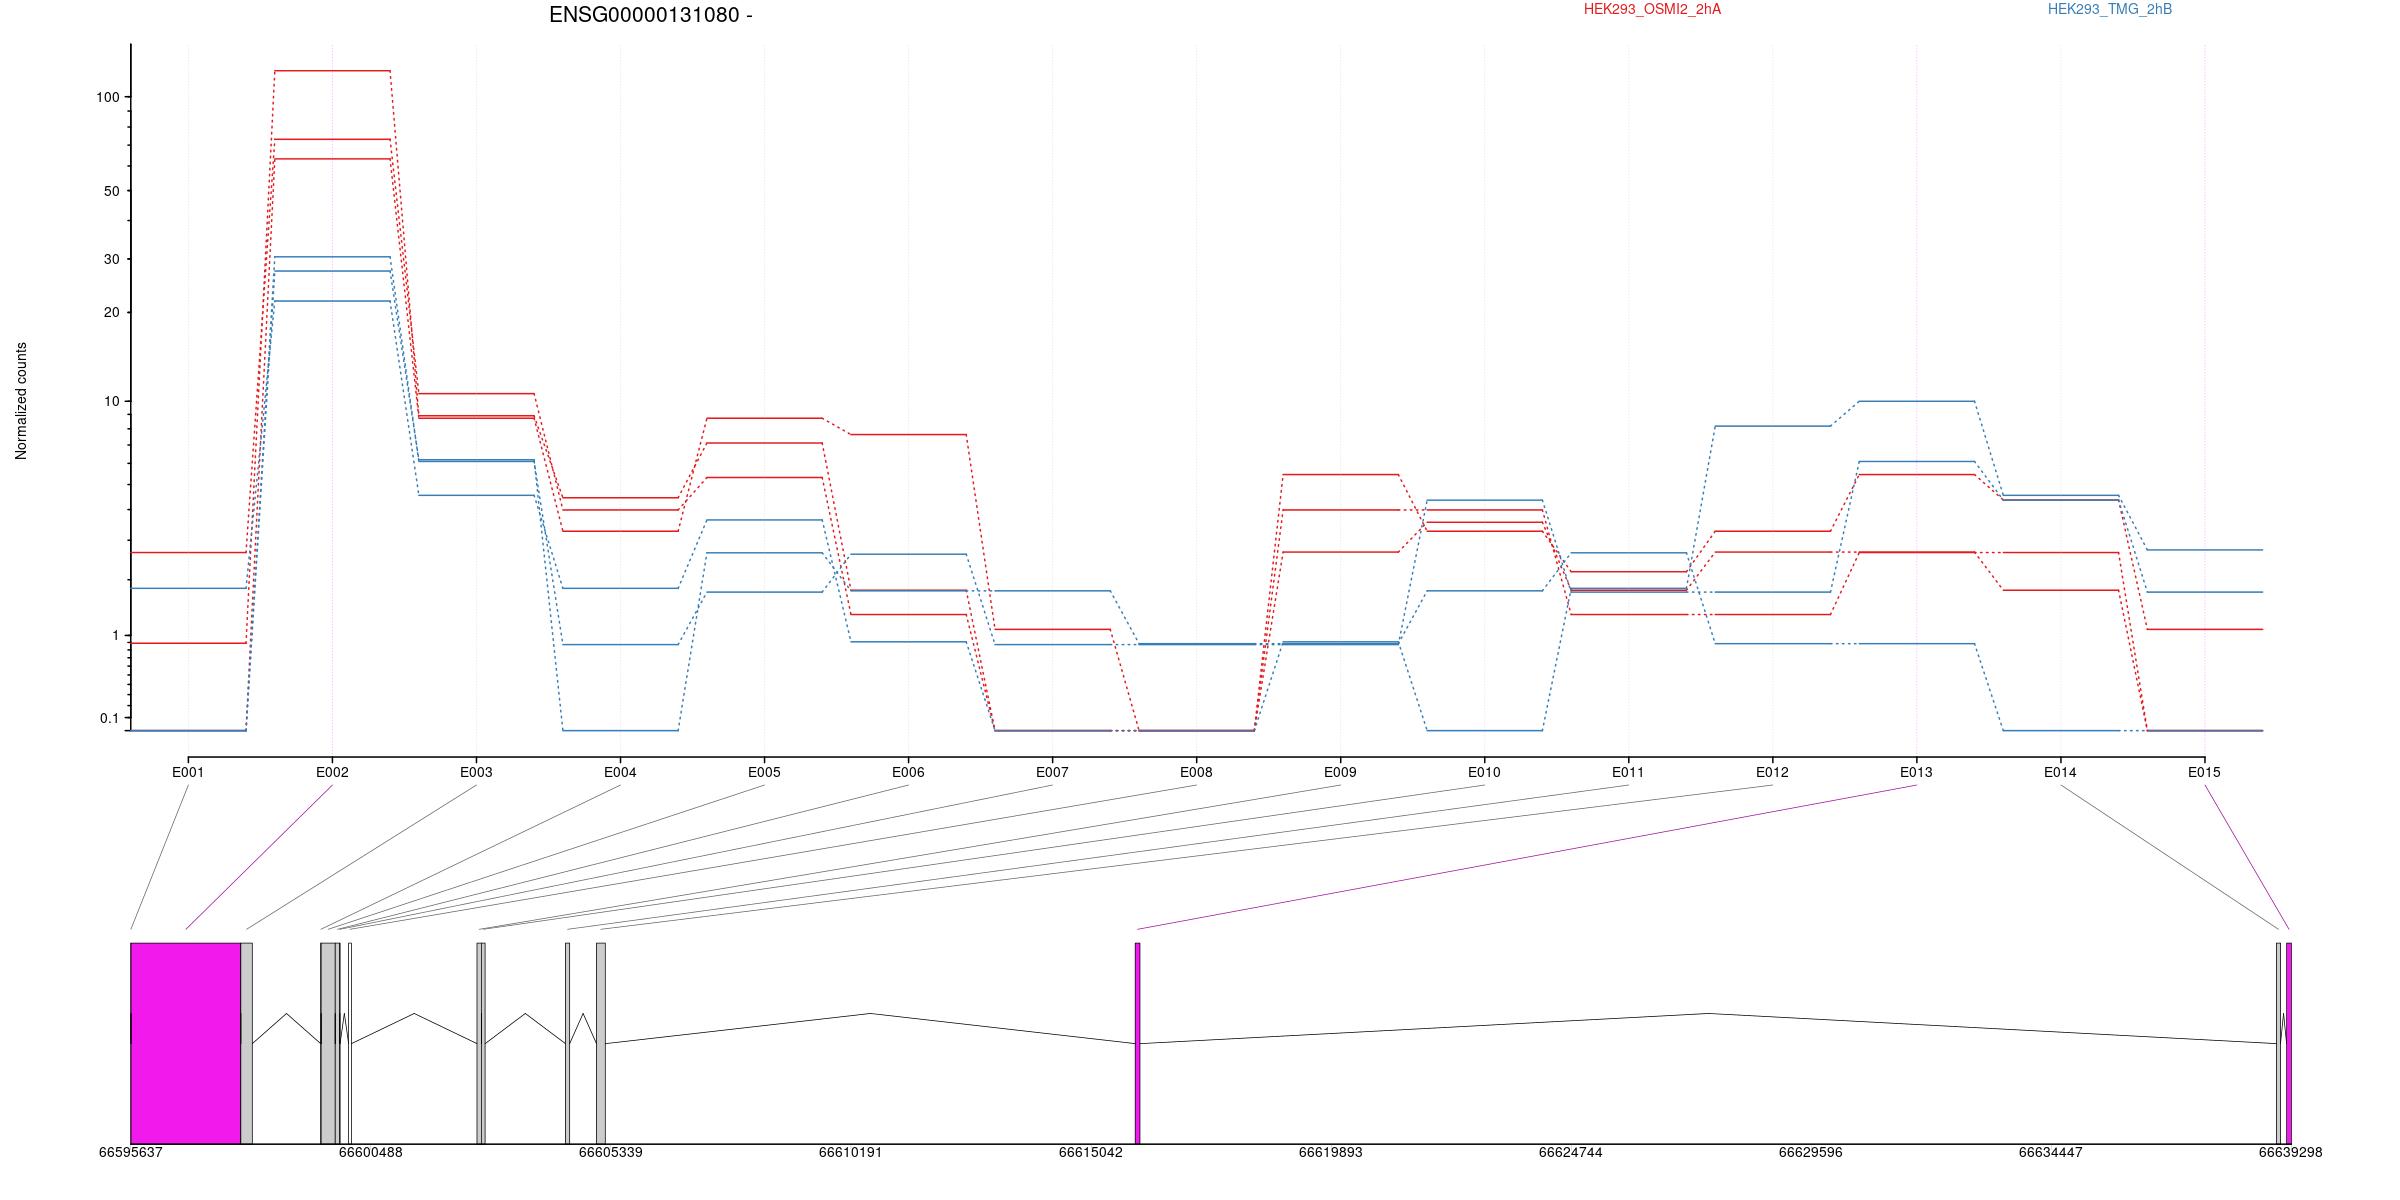Click the genomic coordinate 66639298
The image size is (2400, 1200).
[2290, 1152]
